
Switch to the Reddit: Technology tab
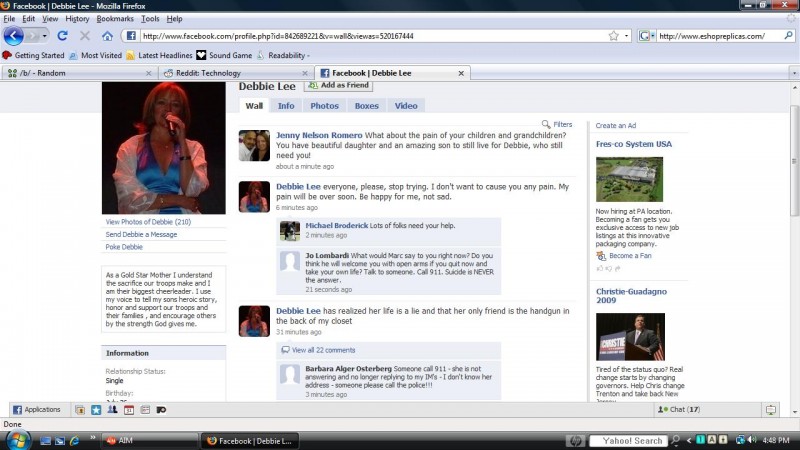click(235, 73)
